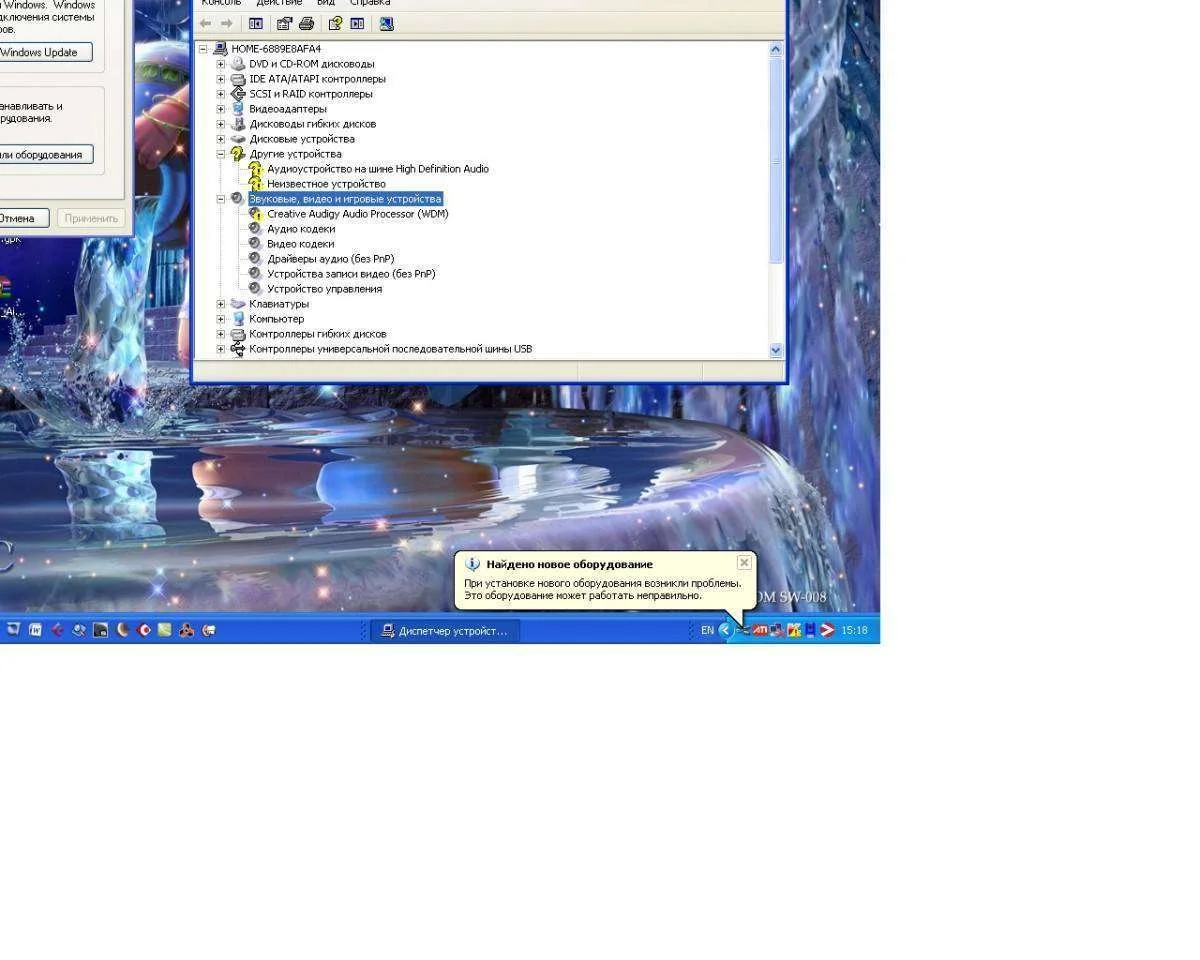
Task: Scan for hardware changes toolbar icon
Action: point(386,23)
